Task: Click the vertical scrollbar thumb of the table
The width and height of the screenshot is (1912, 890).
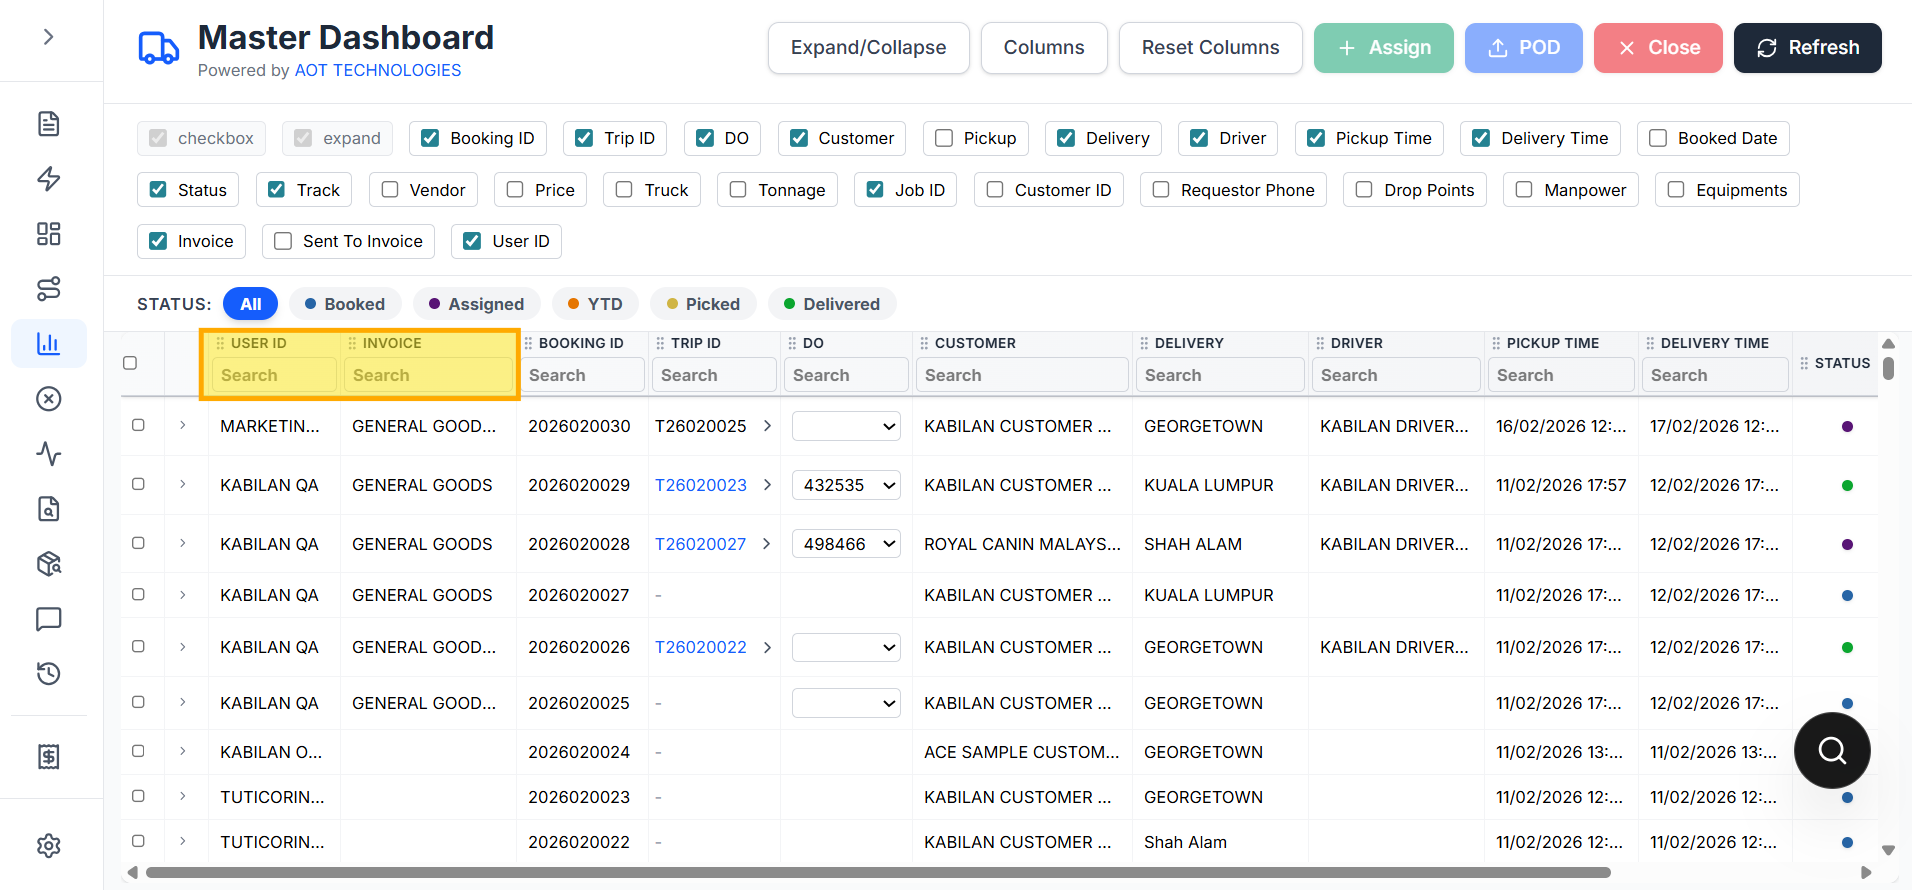Action: [x=1888, y=368]
